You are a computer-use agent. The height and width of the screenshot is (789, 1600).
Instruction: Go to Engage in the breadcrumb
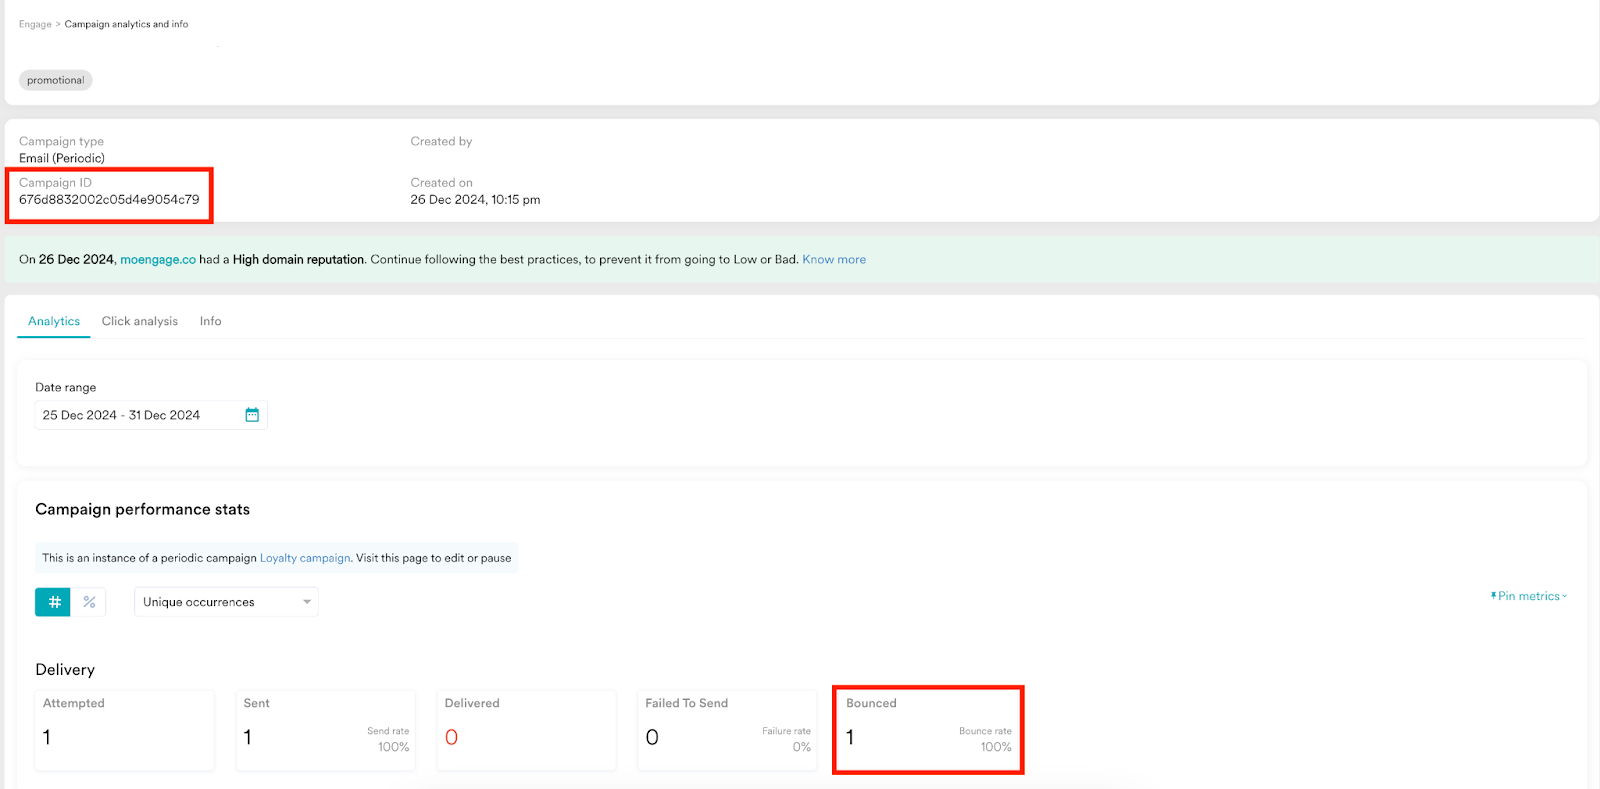(x=35, y=24)
